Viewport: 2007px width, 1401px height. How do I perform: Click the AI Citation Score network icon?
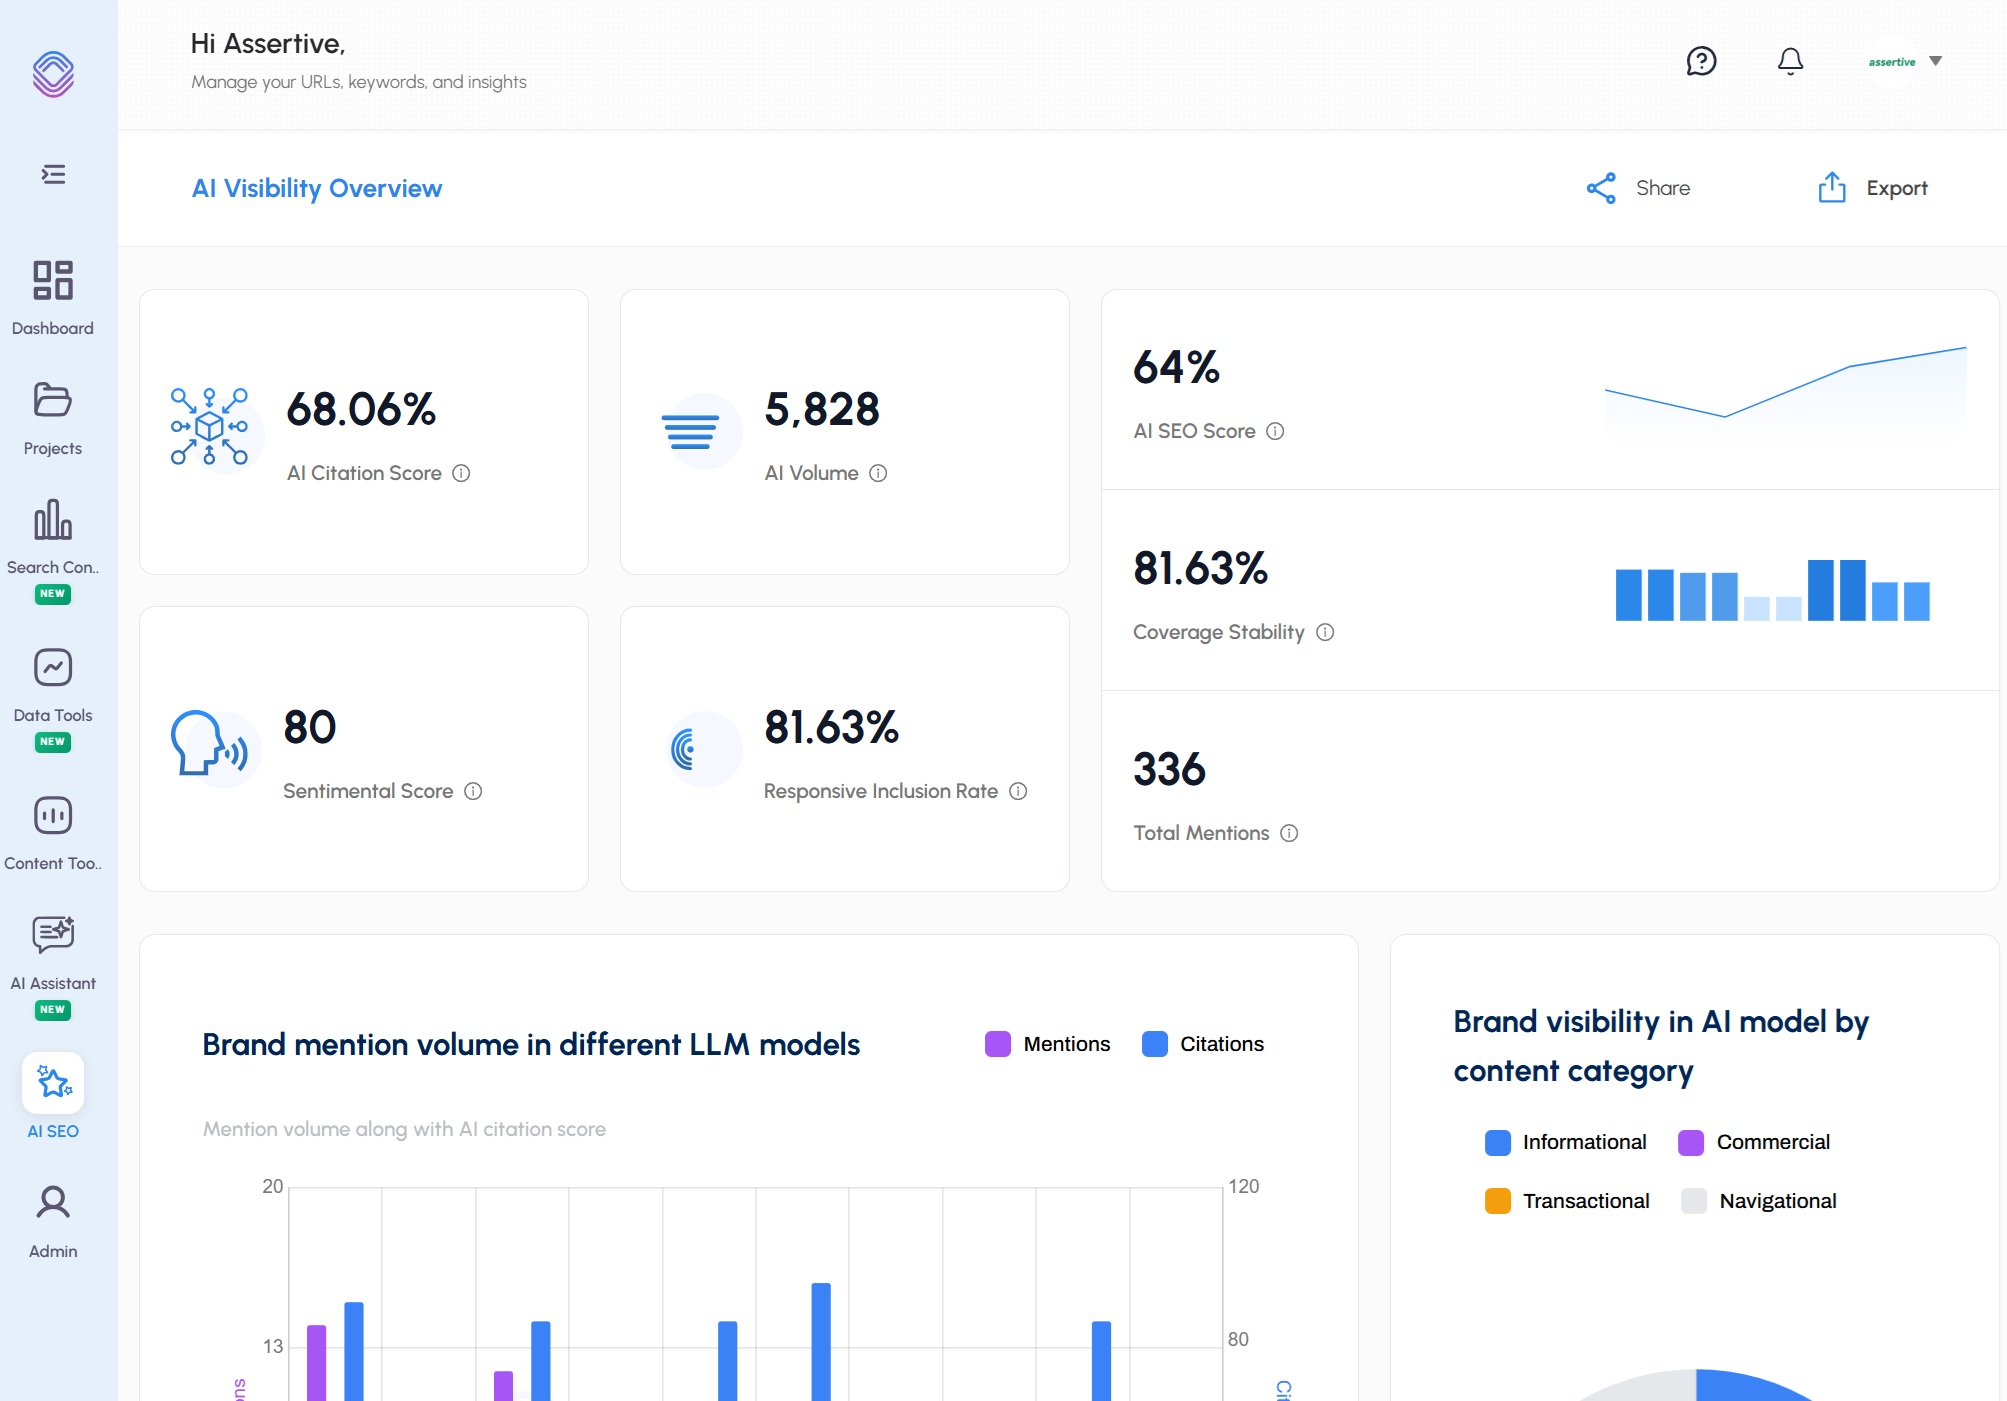click(210, 427)
